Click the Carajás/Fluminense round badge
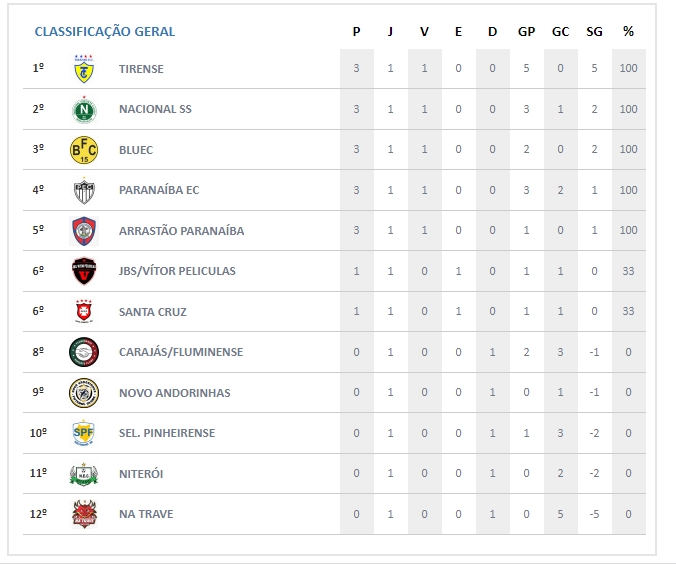Screen dimensions: 676x564 84,352
